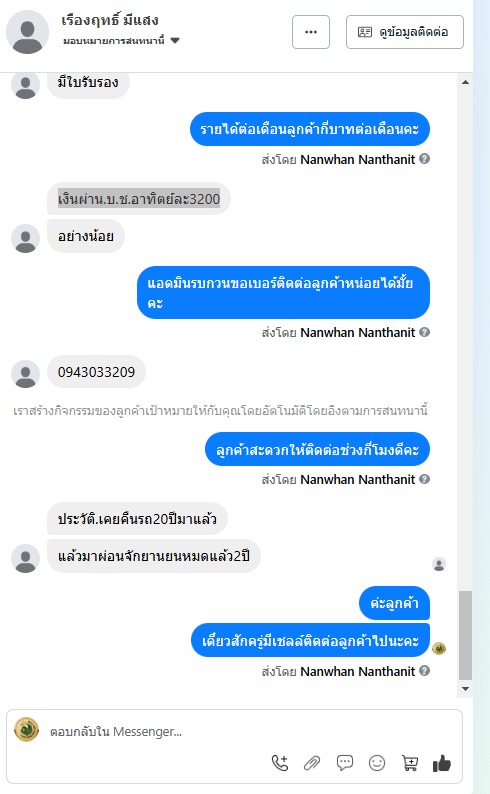Click the ดูข้อมูลติดต่อ button

click(x=404, y=32)
